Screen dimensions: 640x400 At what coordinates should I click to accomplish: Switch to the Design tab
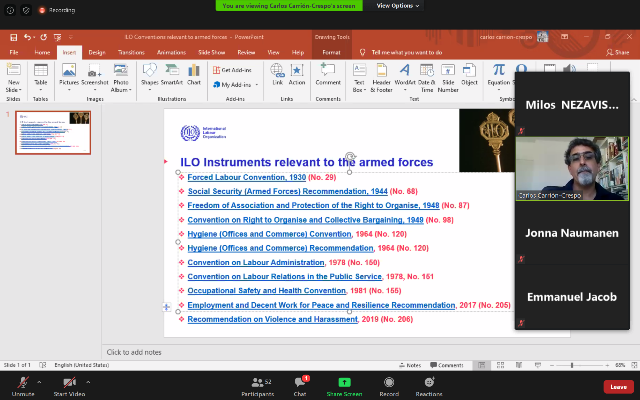click(x=97, y=52)
